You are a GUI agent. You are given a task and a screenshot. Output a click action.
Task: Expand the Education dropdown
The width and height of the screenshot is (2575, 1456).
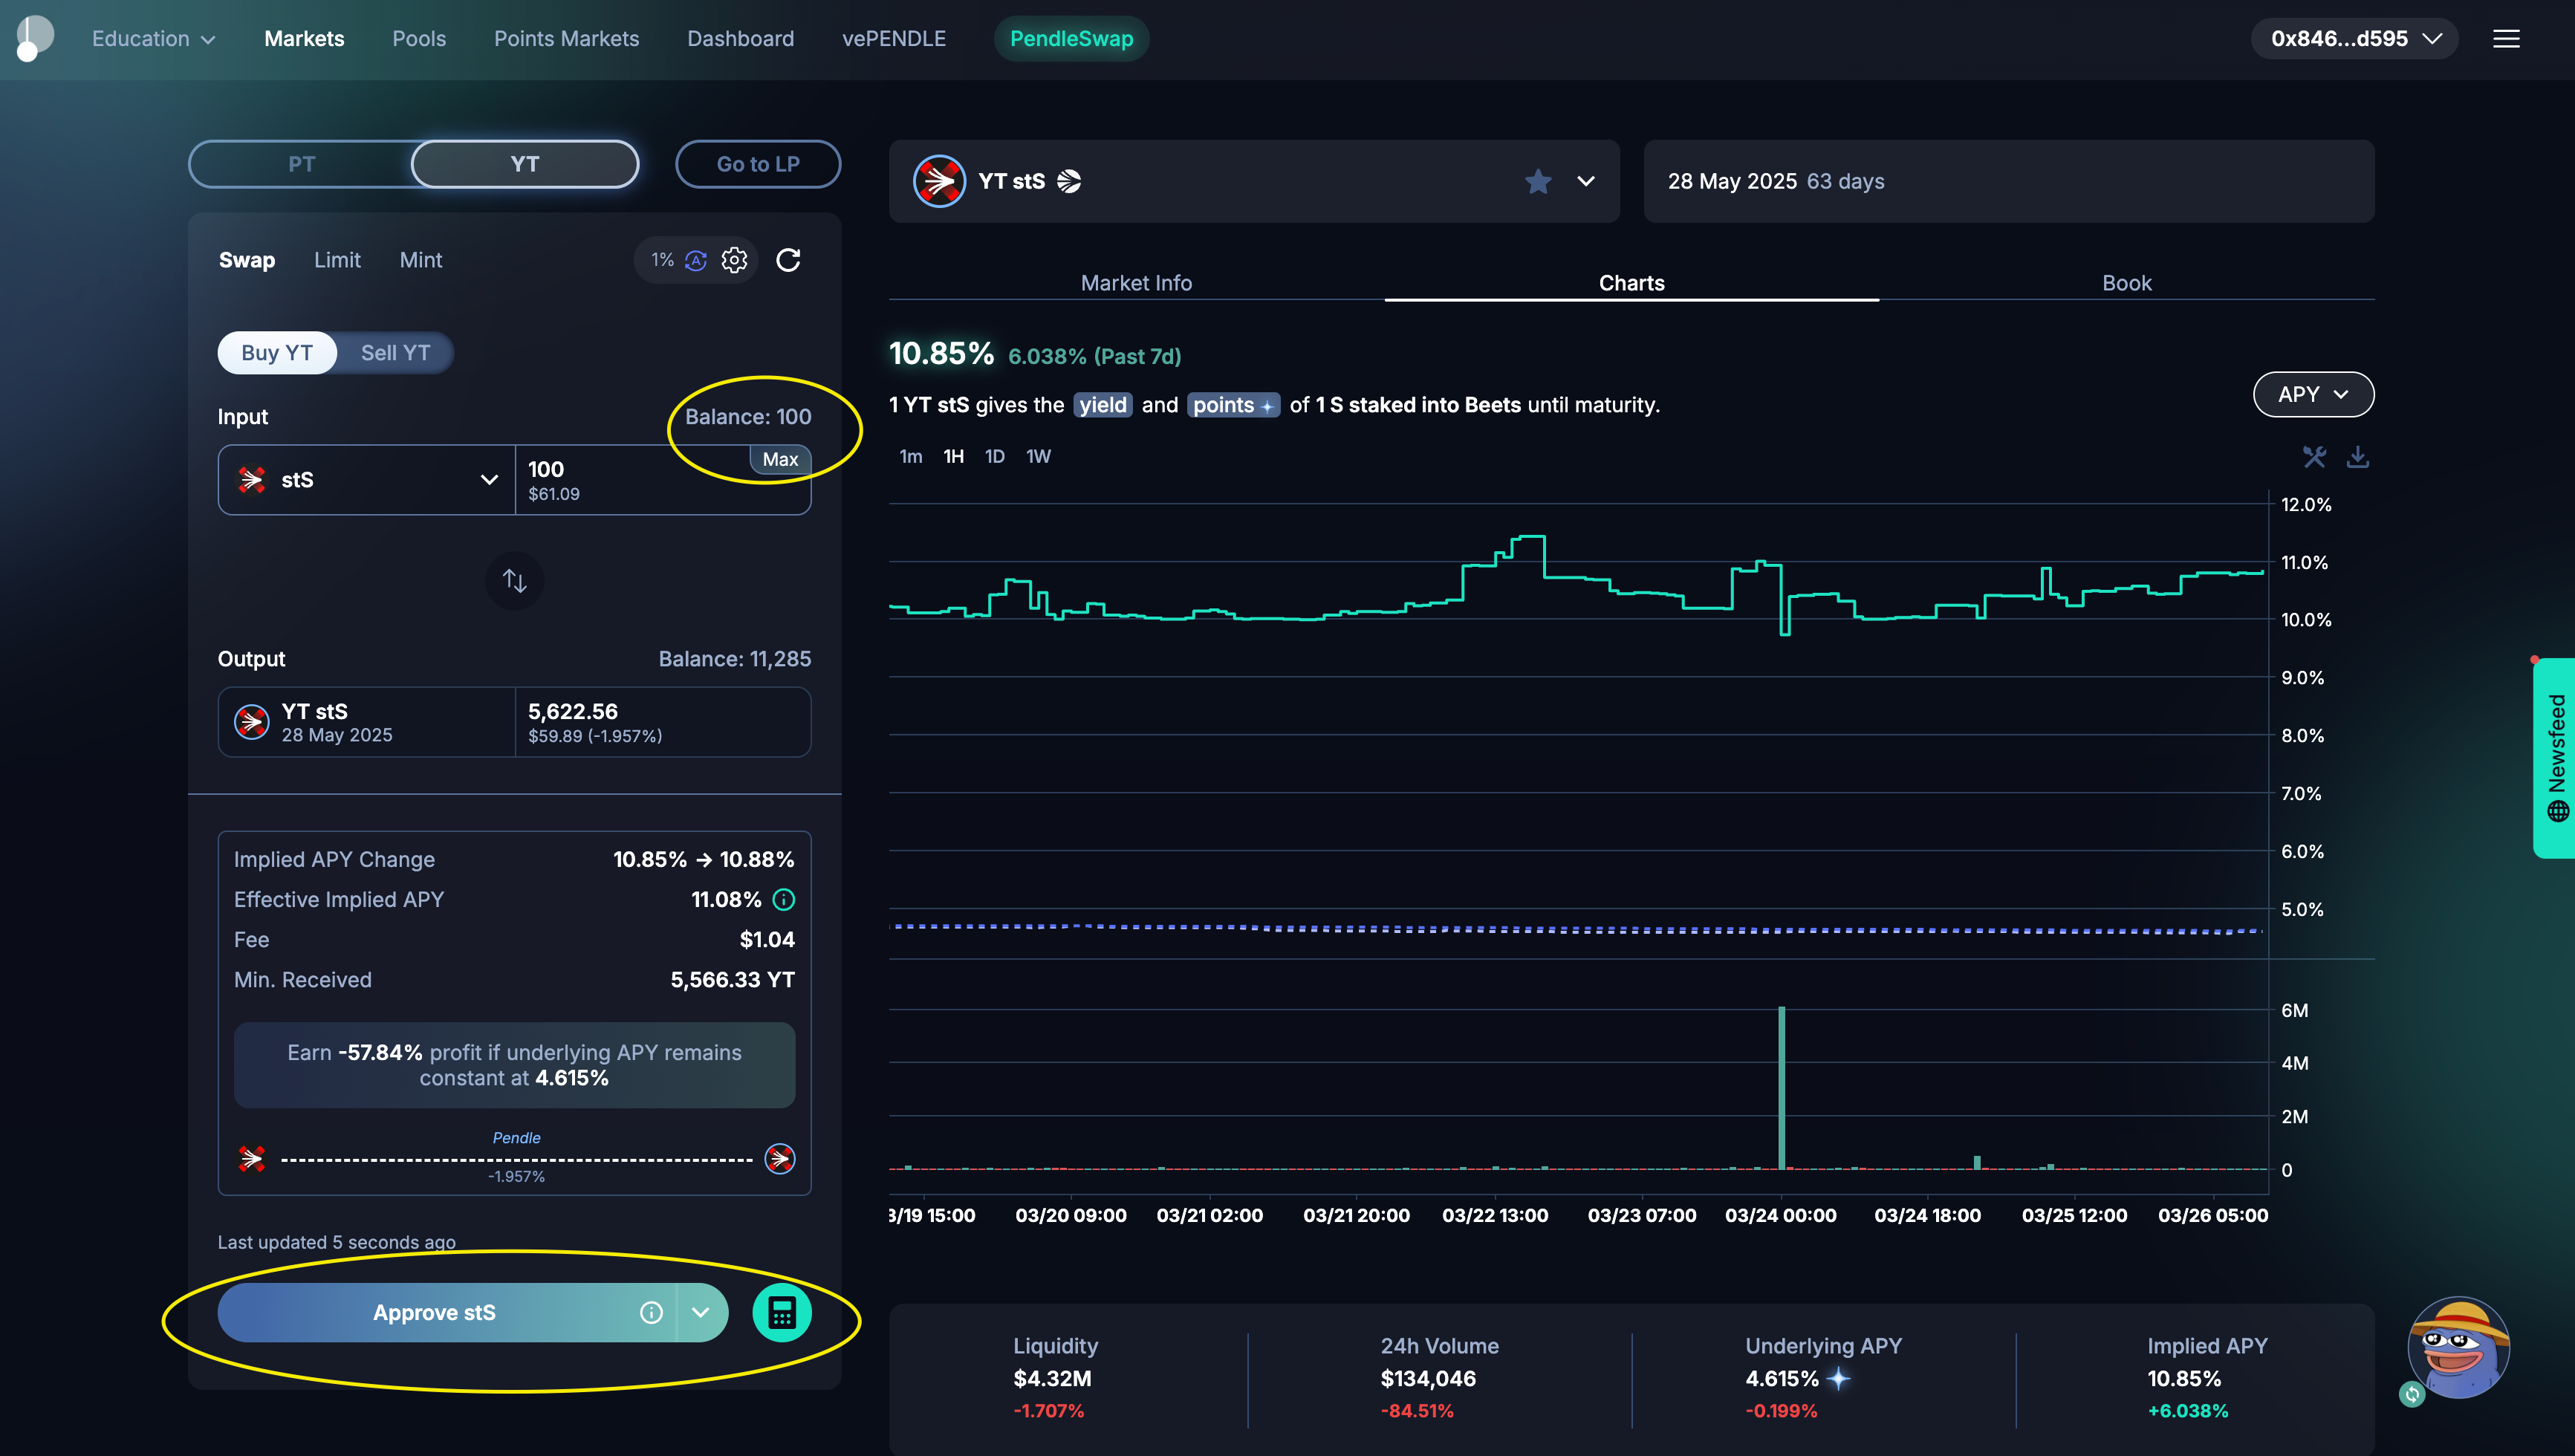(153, 39)
